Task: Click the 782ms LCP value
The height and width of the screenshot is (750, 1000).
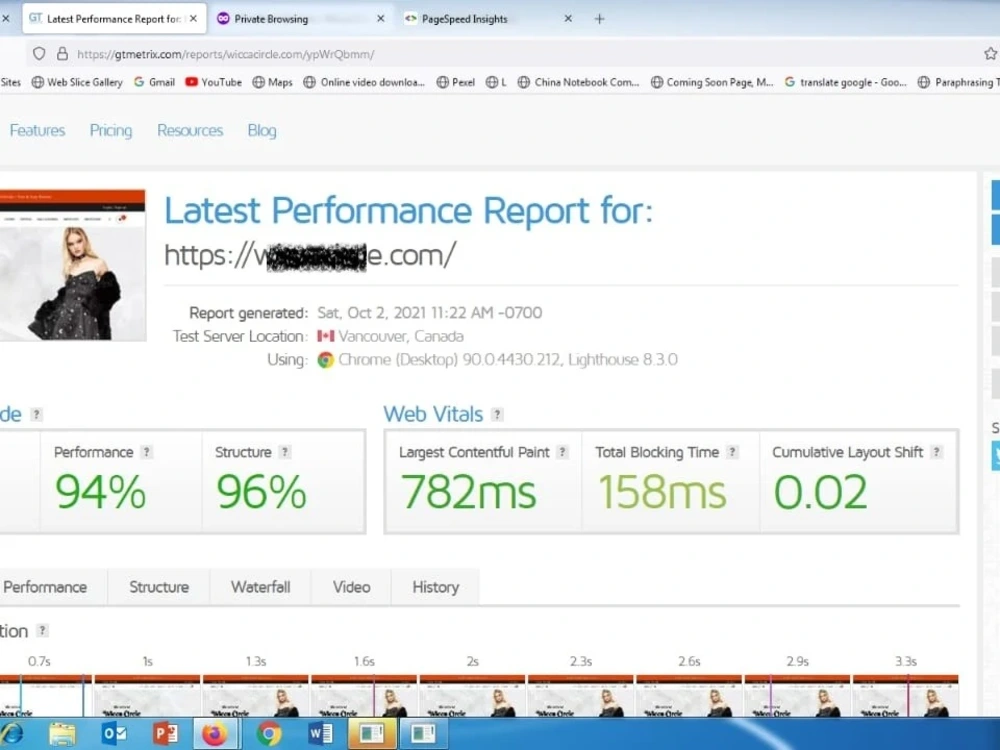Action: pos(468,492)
